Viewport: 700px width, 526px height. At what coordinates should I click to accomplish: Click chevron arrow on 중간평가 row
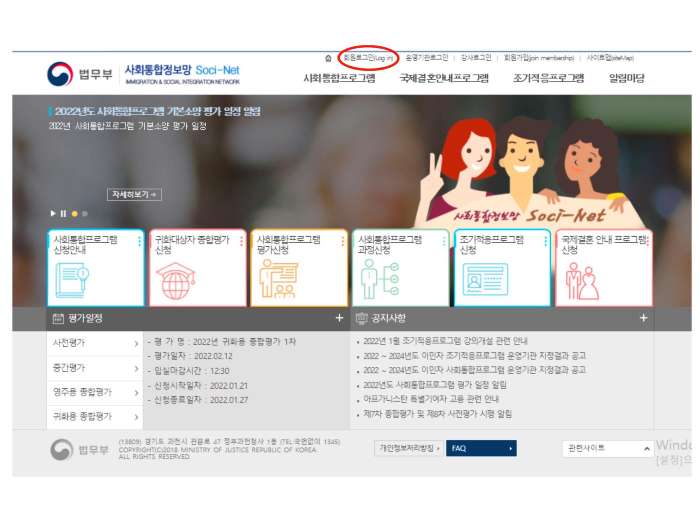click(x=136, y=368)
